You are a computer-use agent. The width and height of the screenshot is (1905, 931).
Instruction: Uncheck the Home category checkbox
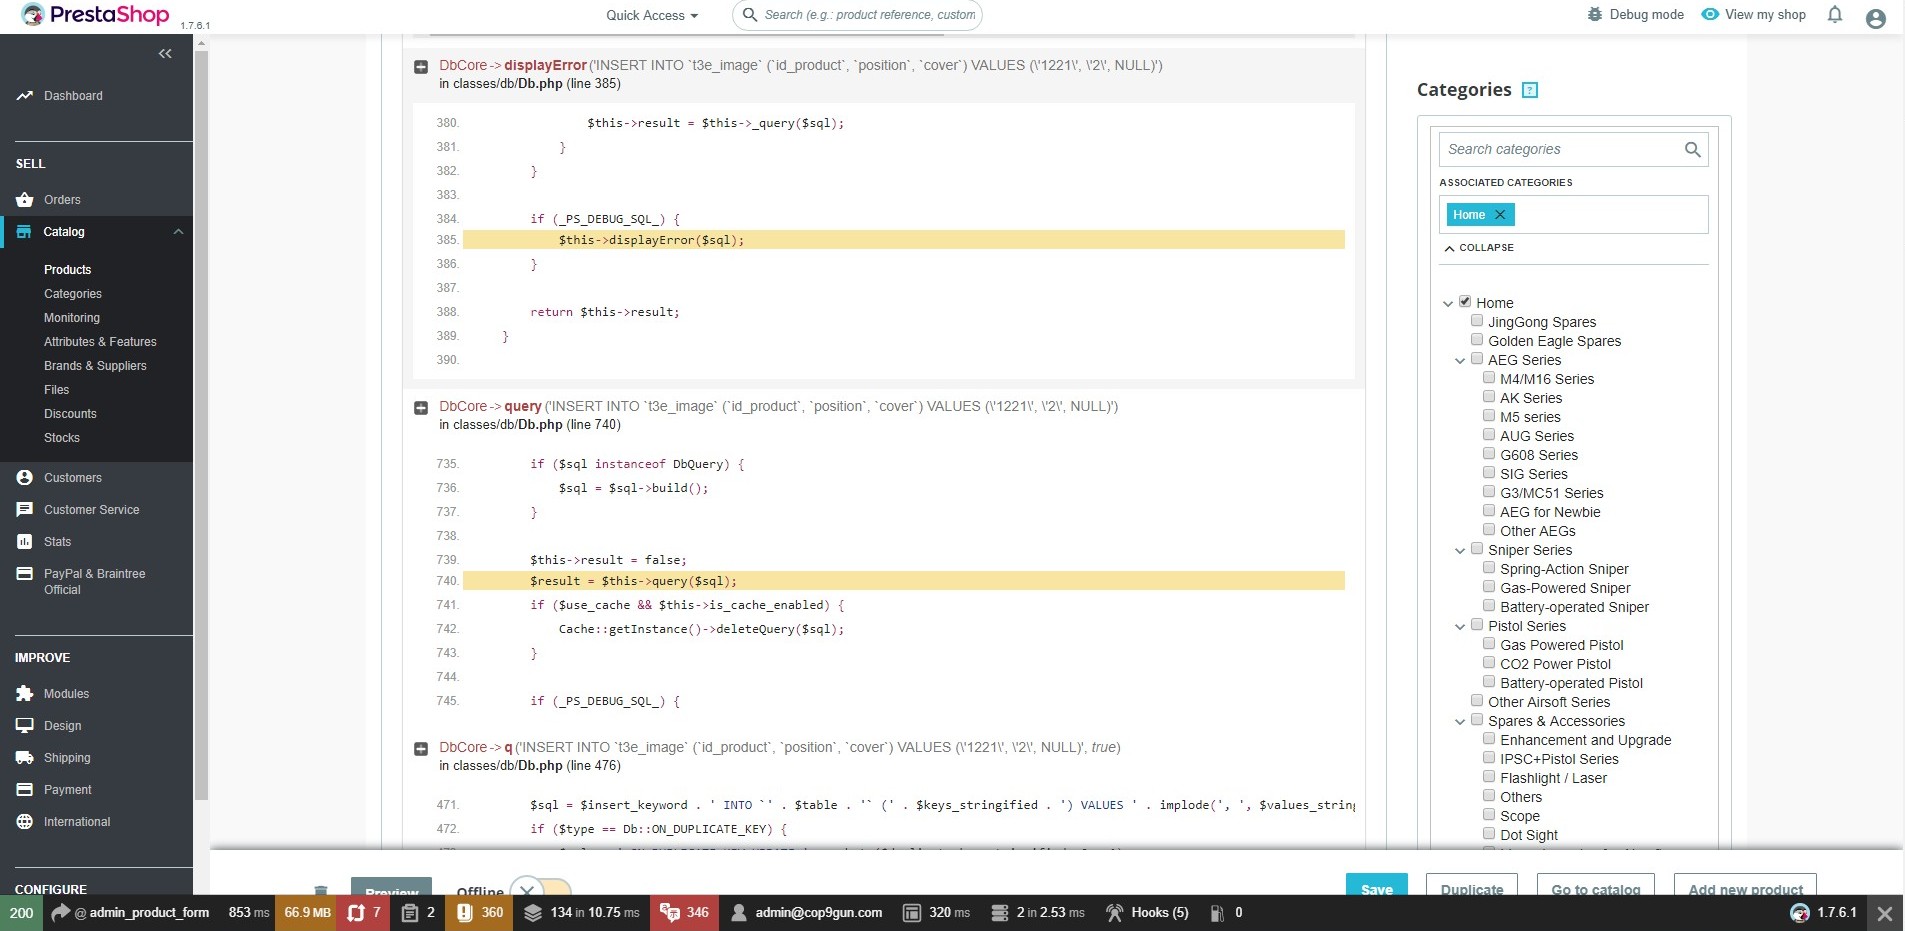1464,301
